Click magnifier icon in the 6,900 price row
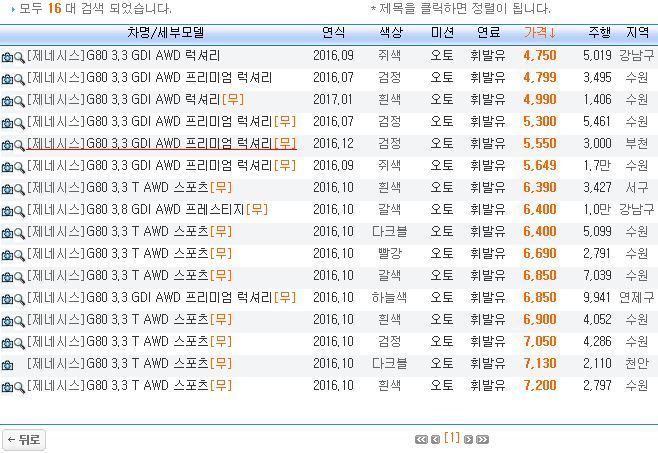Image resolution: width=658 pixels, height=453 pixels. click(19, 322)
